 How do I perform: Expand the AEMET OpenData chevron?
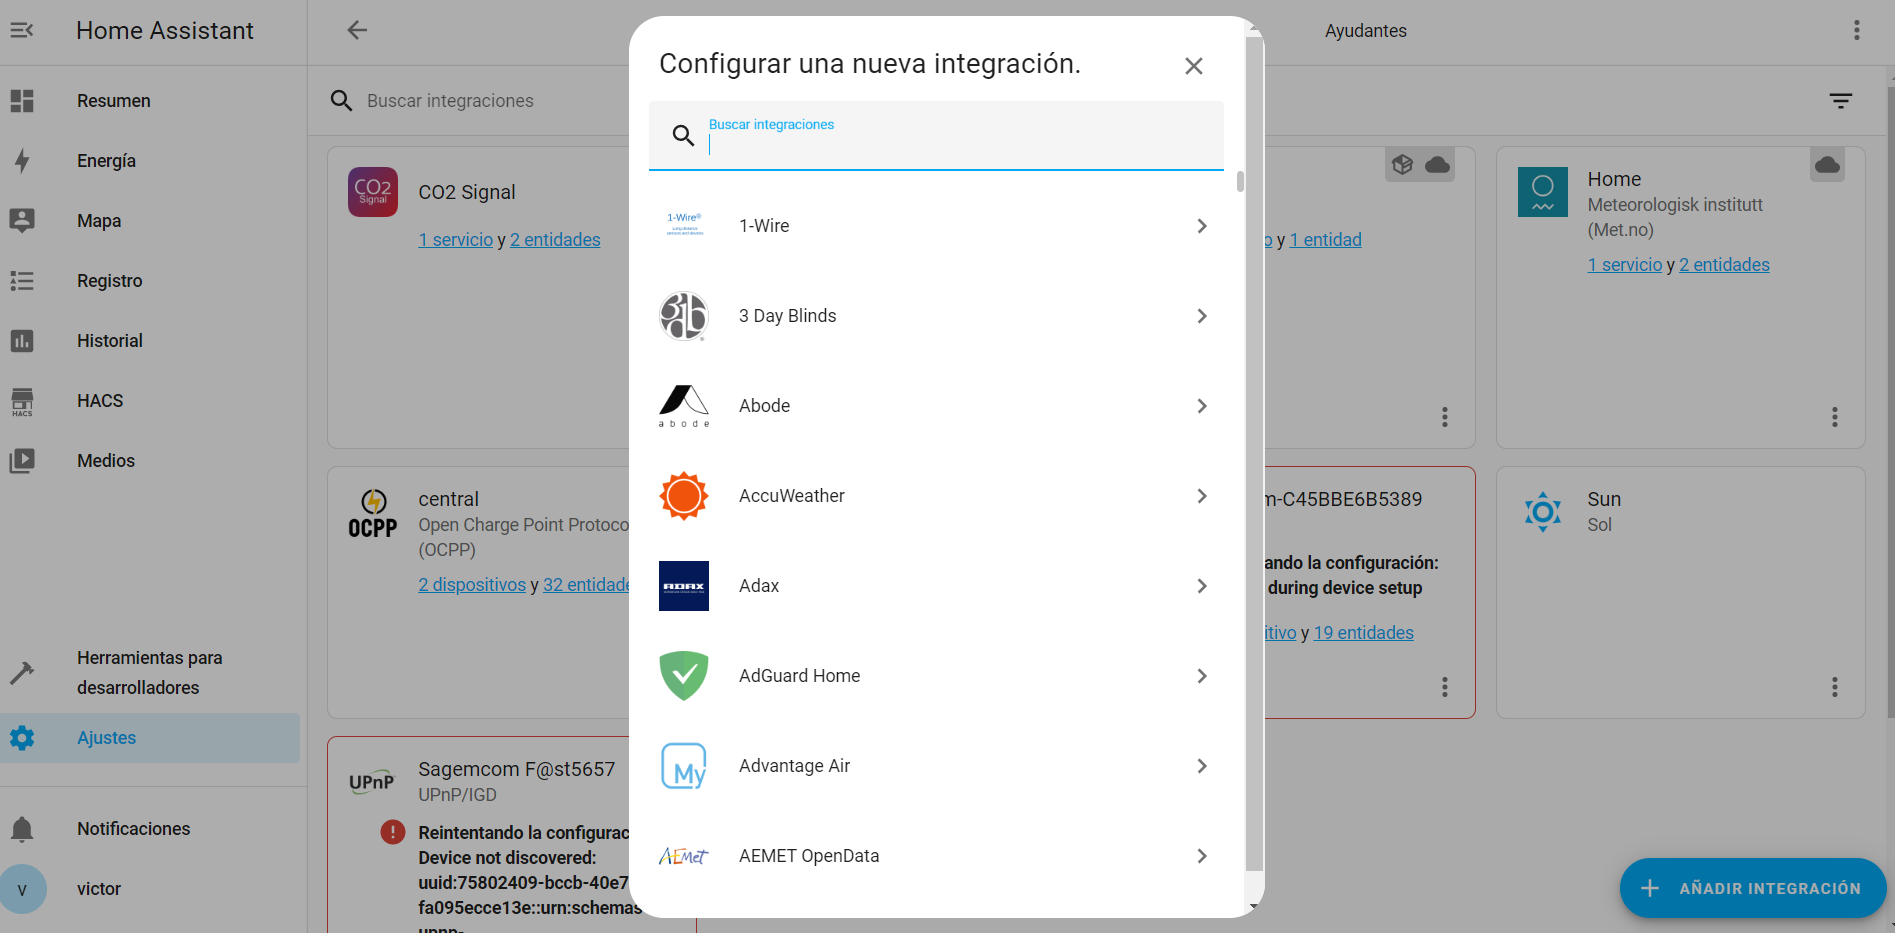(x=1202, y=856)
